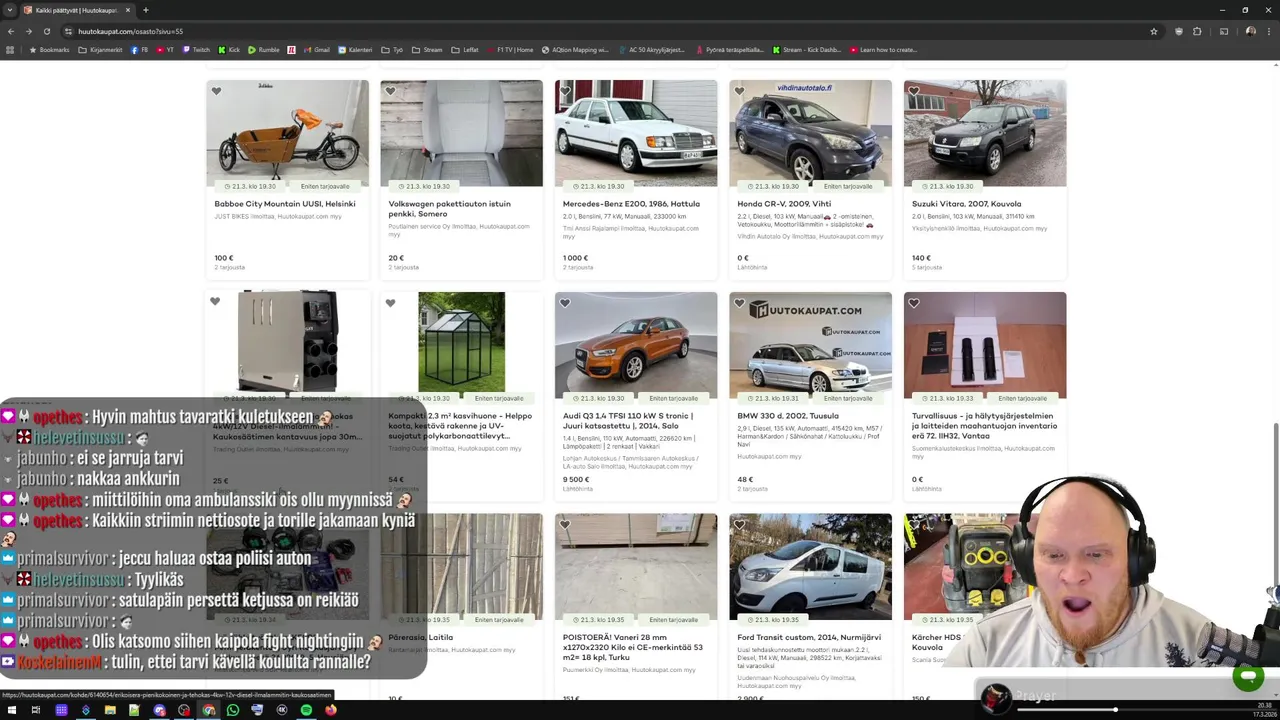Open the Learn how to create bookmark
The height and width of the screenshot is (720, 1280).
click(x=883, y=50)
